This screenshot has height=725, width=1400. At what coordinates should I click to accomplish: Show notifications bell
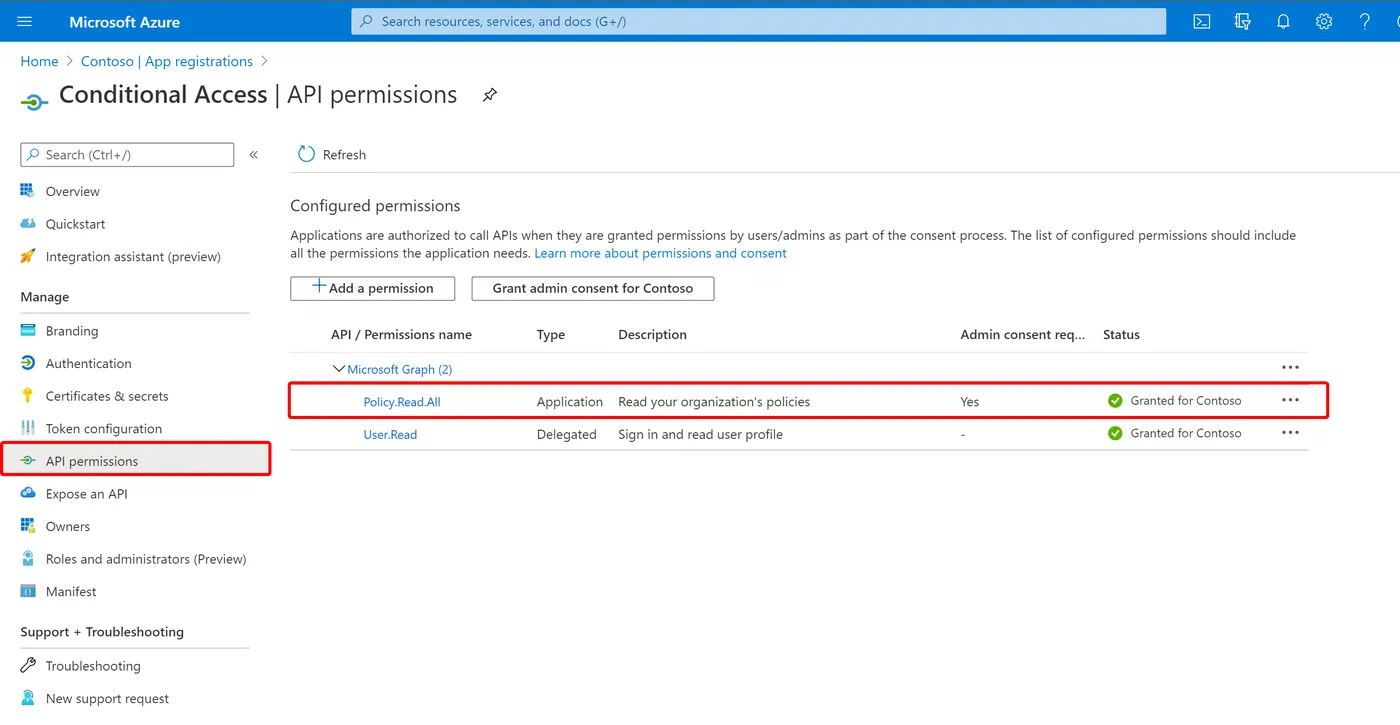[1283, 21]
